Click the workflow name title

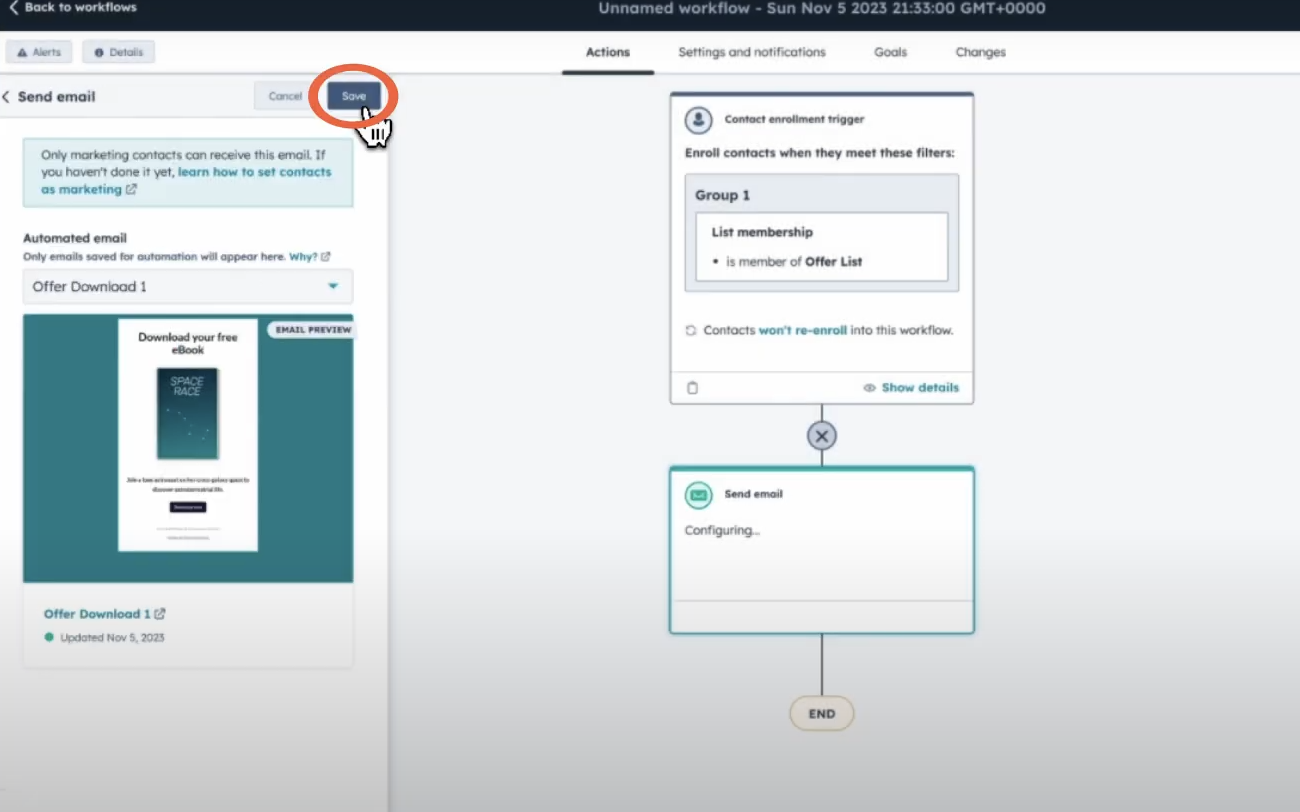(822, 8)
